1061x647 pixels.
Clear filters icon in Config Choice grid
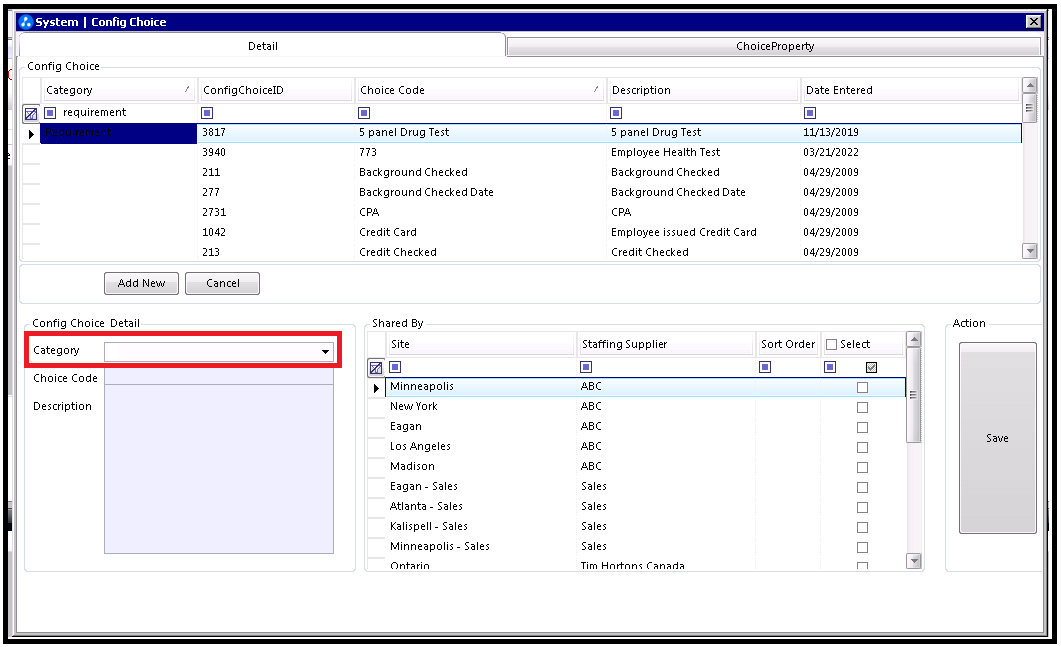(x=31, y=114)
